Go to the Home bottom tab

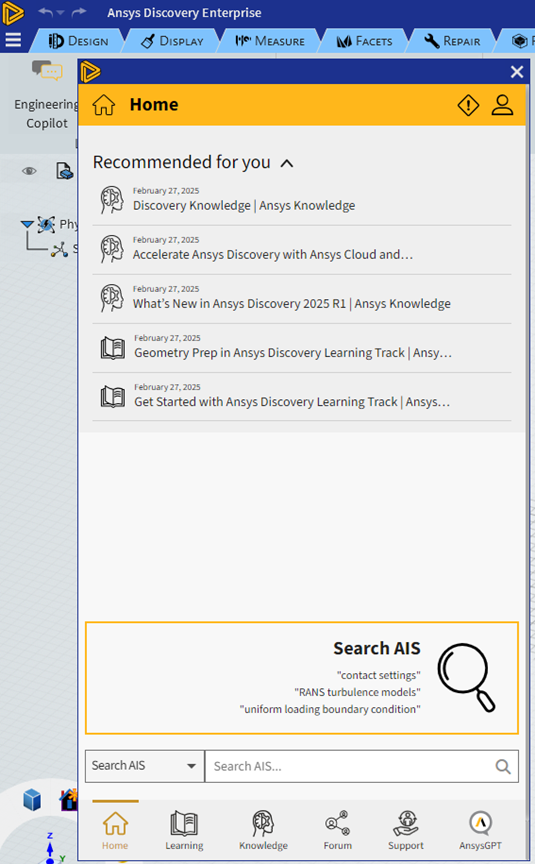[115, 830]
